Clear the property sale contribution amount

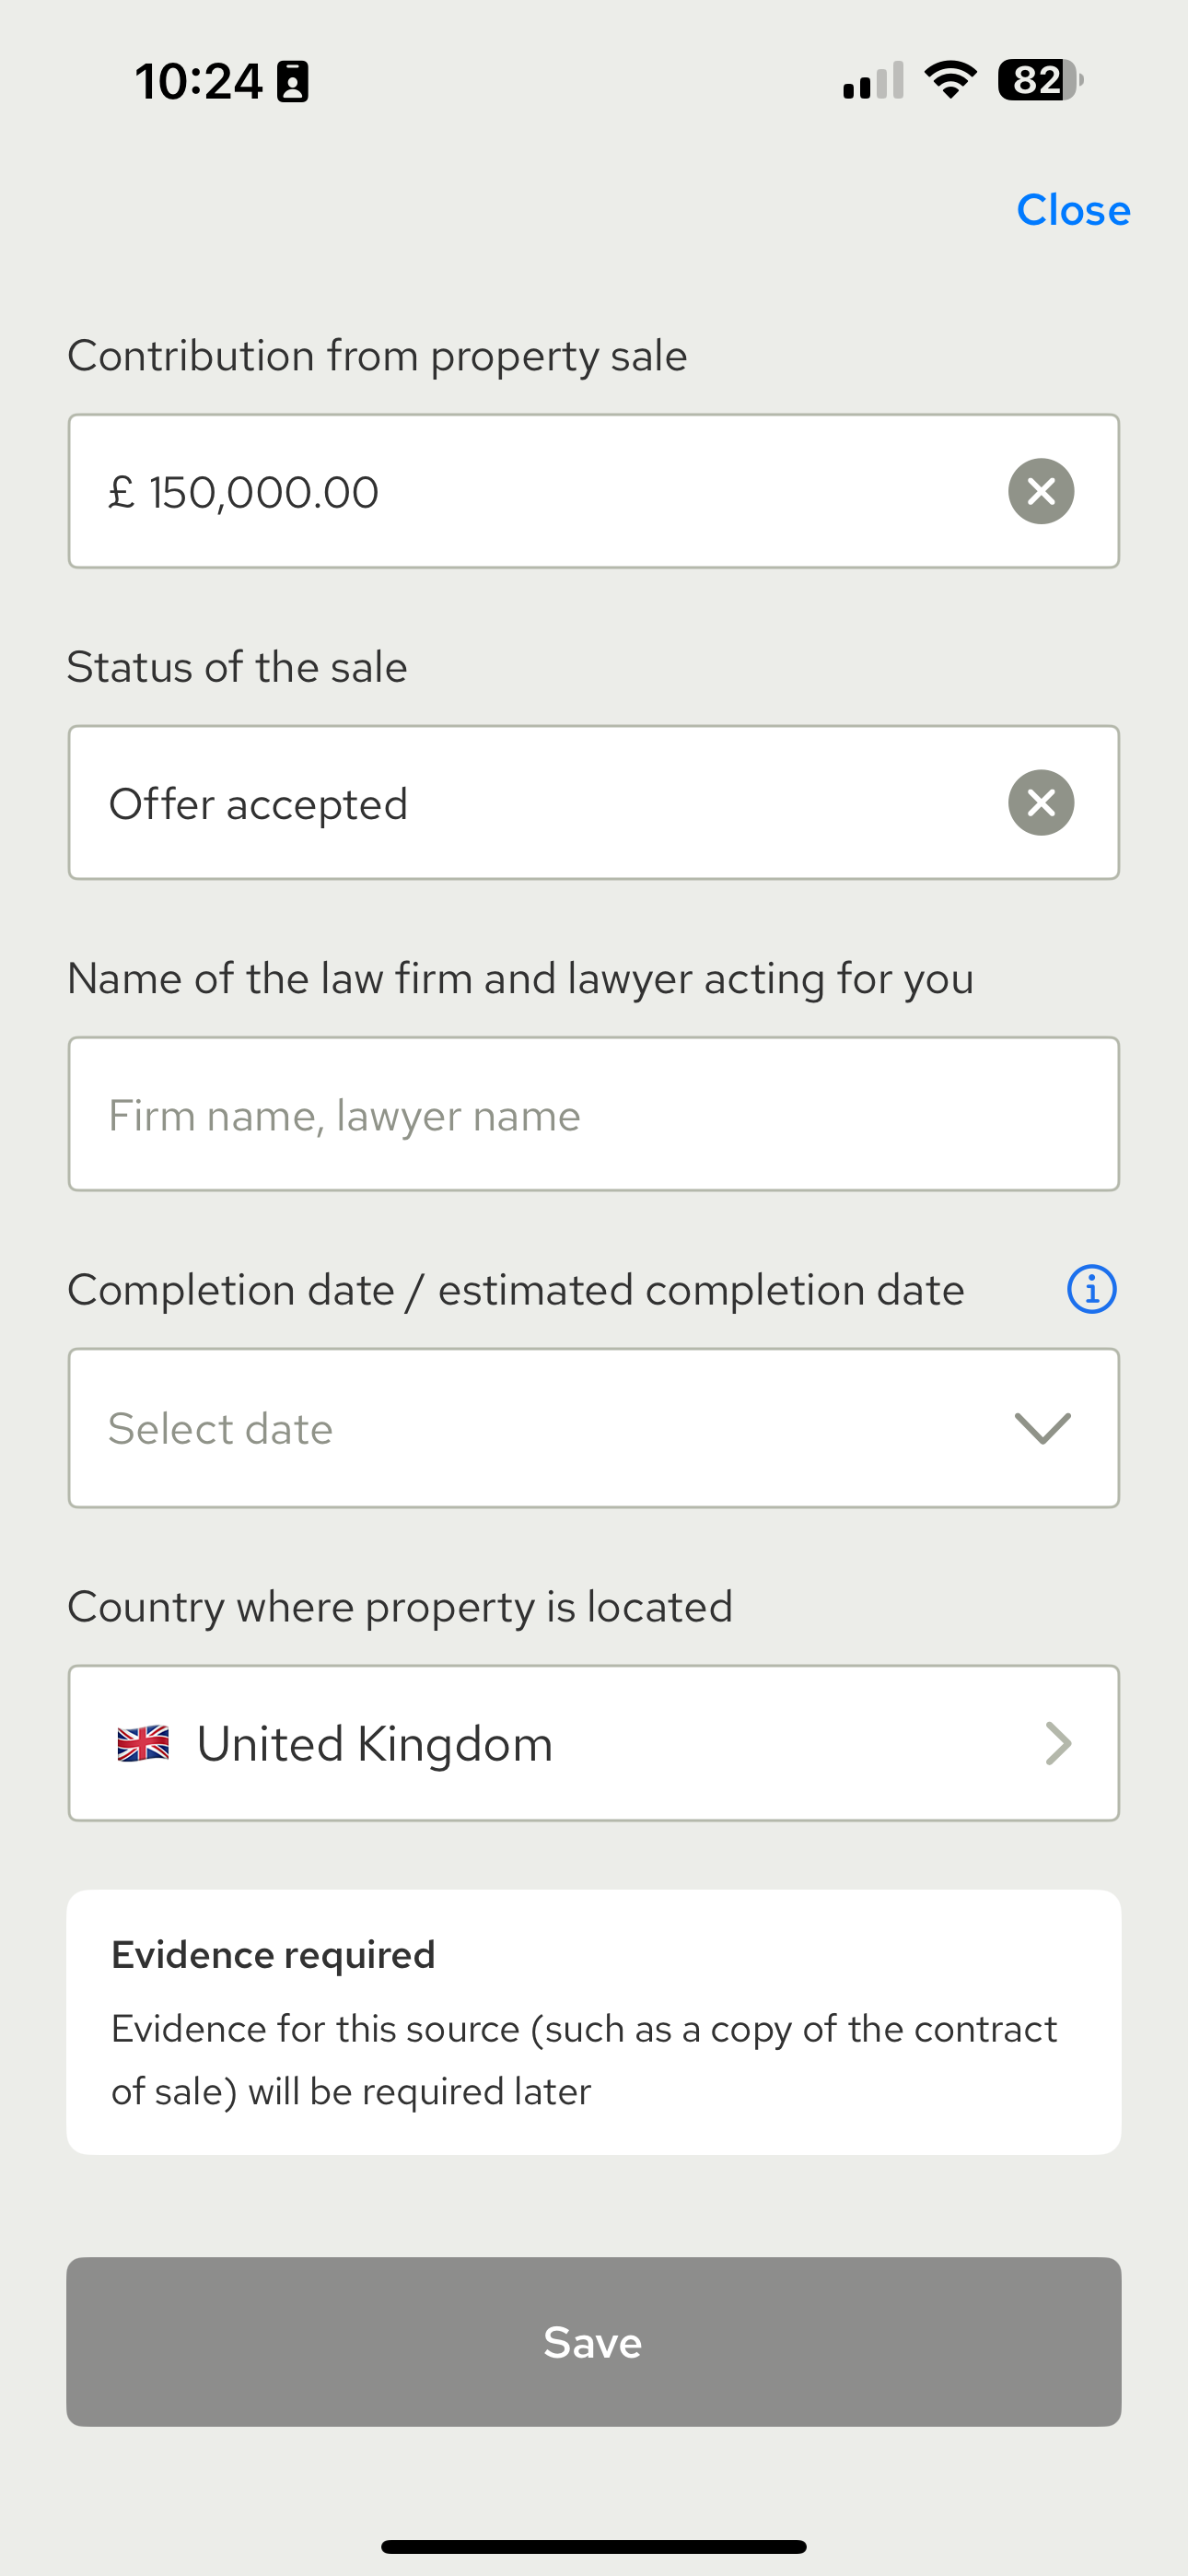tap(1041, 491)
